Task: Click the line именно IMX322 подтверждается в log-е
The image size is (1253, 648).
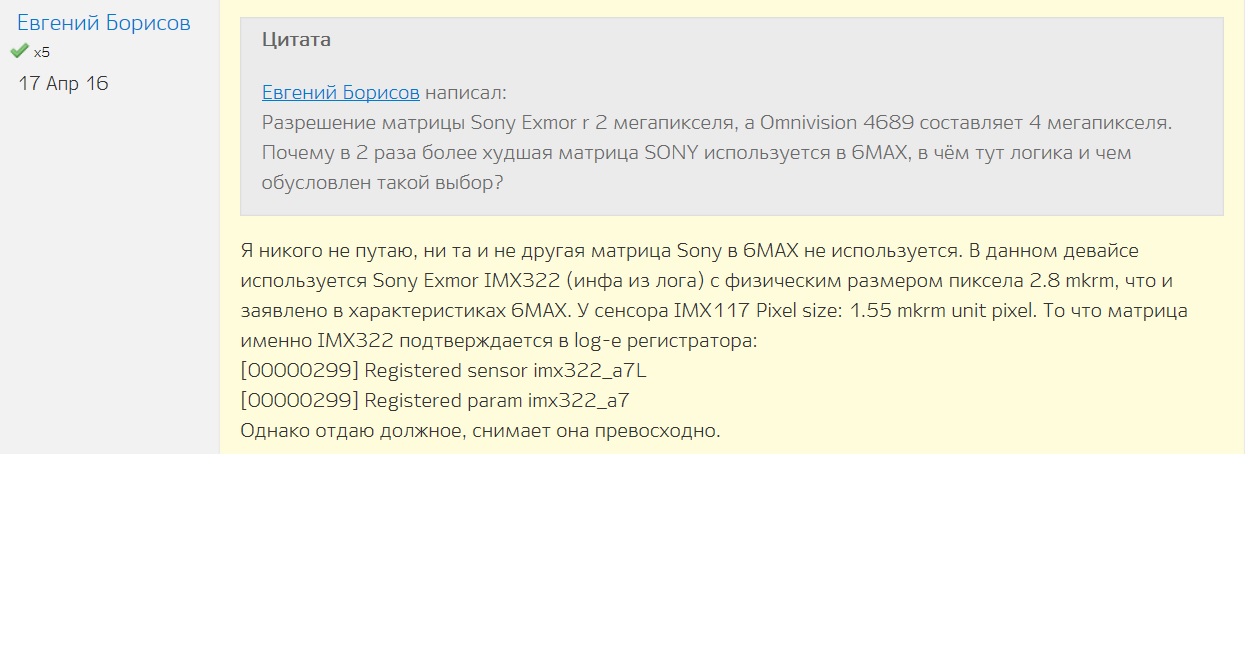Action: (x=499, y=340)
